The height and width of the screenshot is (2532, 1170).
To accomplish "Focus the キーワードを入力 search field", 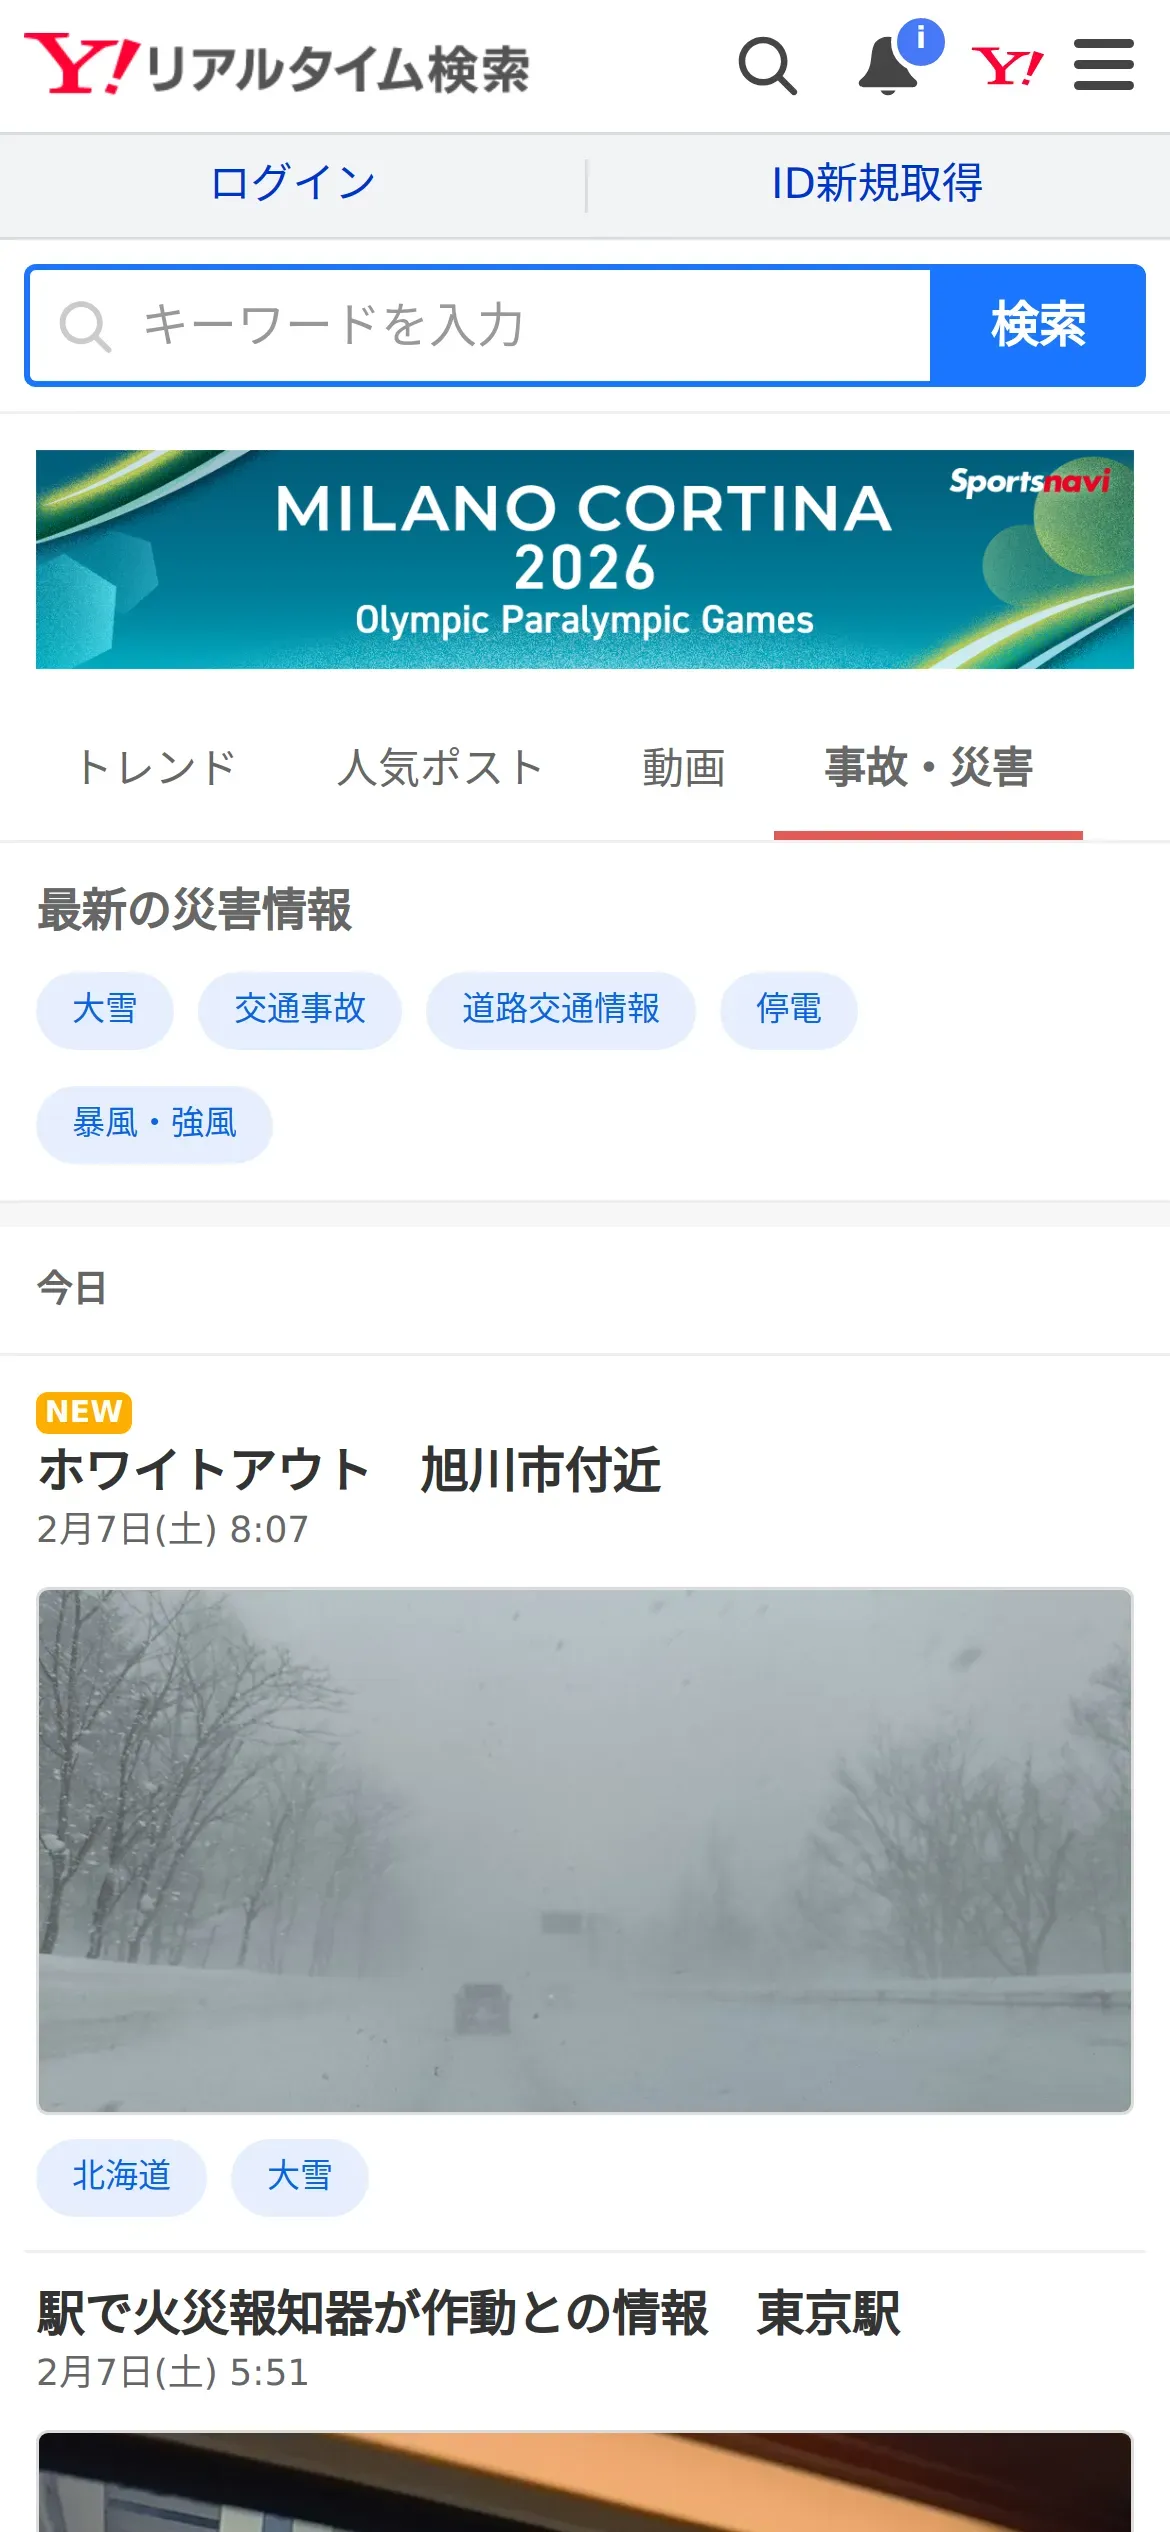I will click(x=479, y=325).
